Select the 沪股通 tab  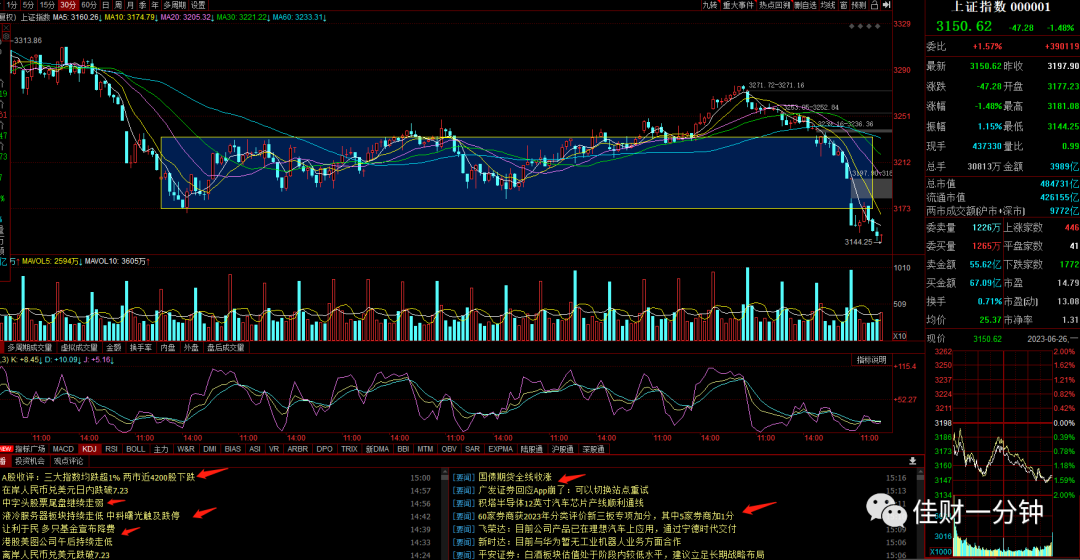tap(562, 449)
